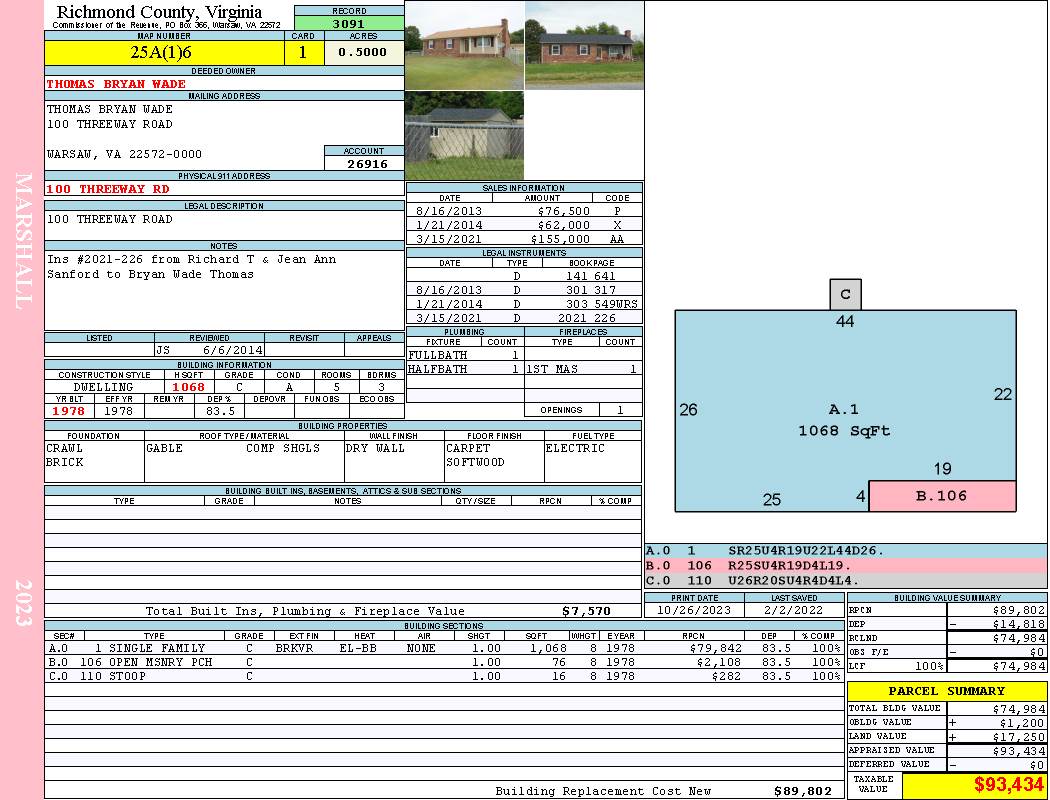Image resolution: width=1050 pixels, height=800 pixels.
Task: Click the notes text about Ins #2021-226
Action: click(x=192, y=266)
